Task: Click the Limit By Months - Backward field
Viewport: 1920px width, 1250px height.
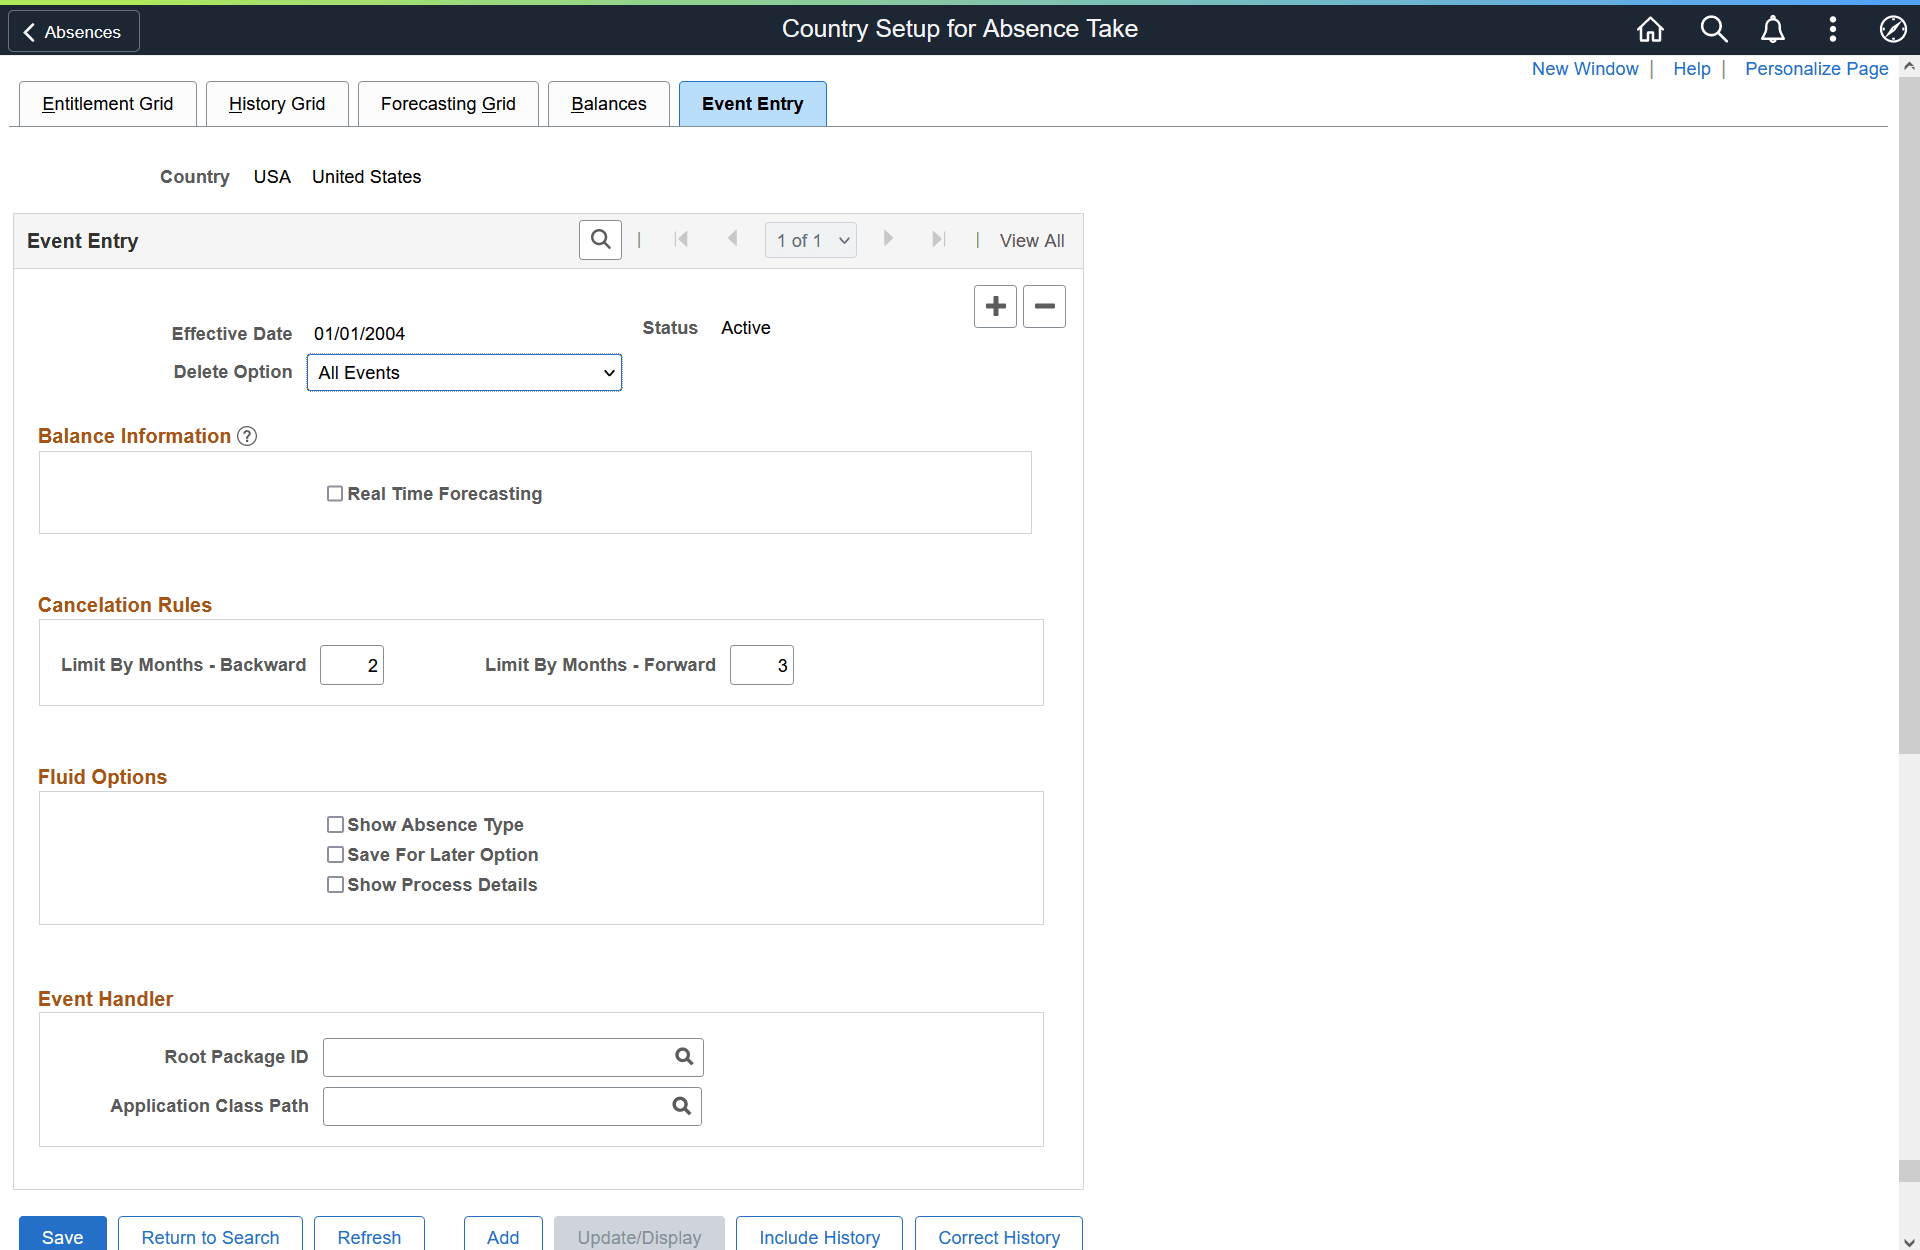Action: tap(352, 666)
